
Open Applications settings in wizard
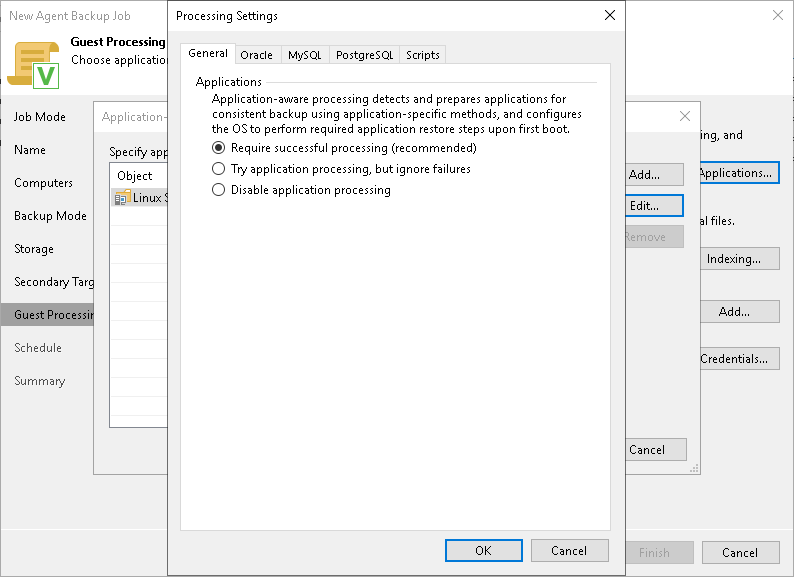[739, 173]
